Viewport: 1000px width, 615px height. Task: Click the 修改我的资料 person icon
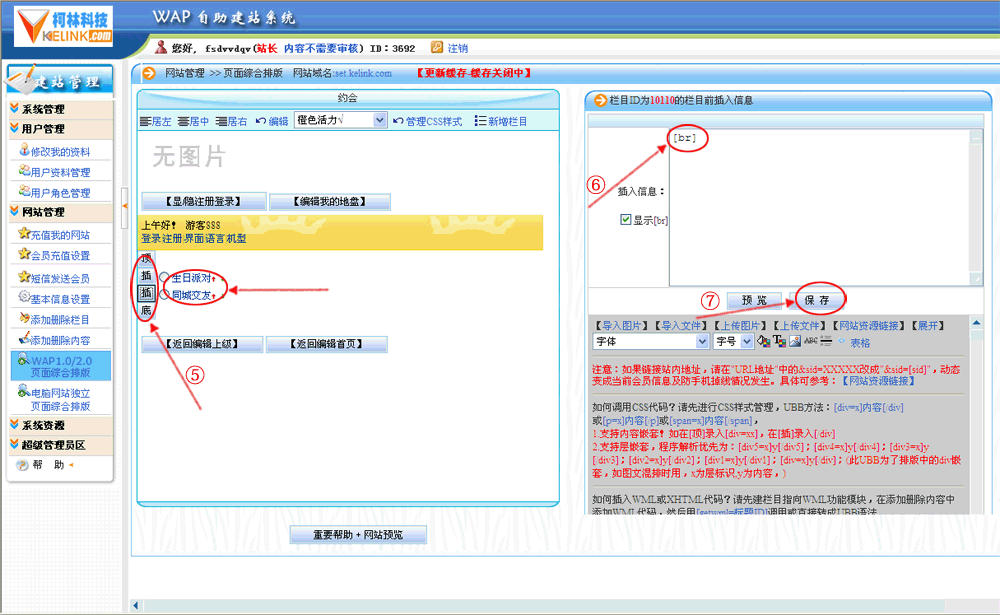tap(24, 150)
